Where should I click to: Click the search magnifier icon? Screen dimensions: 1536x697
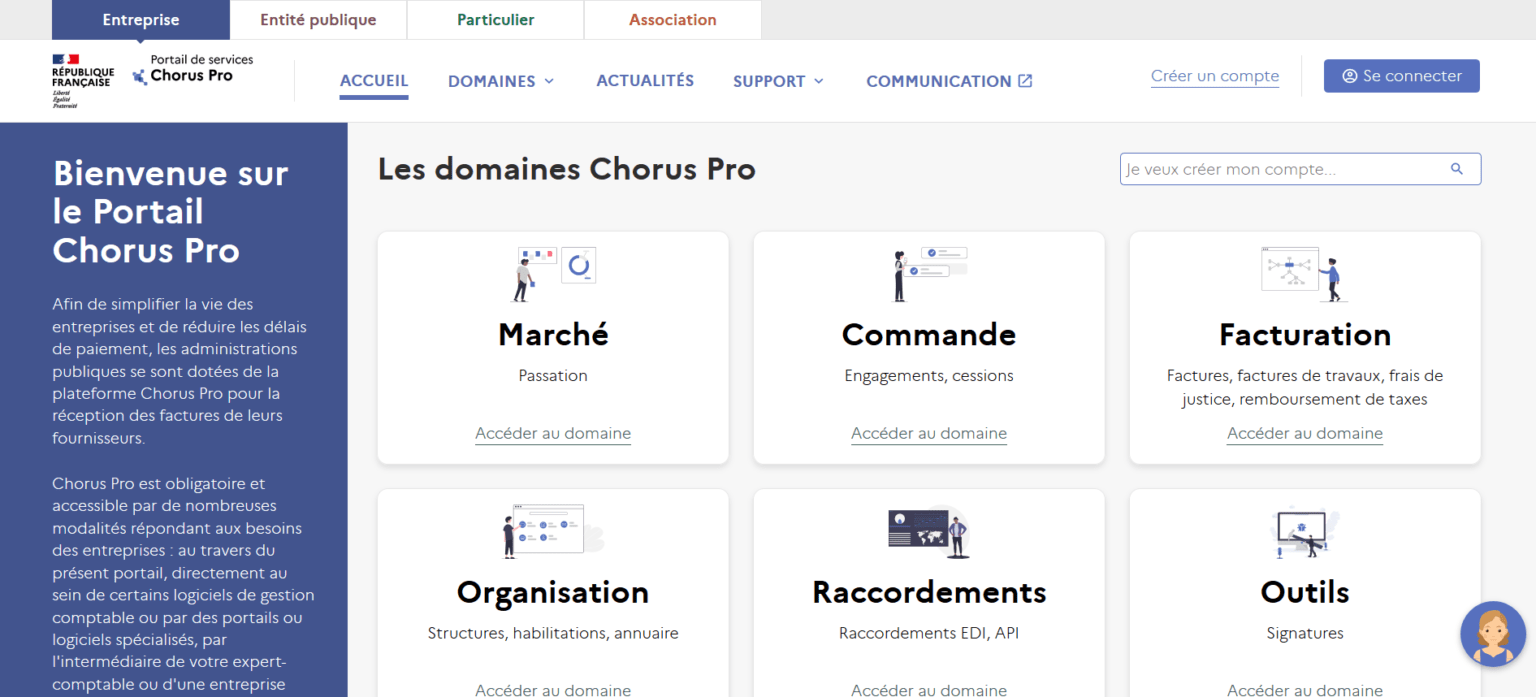tap(1457, 169)
